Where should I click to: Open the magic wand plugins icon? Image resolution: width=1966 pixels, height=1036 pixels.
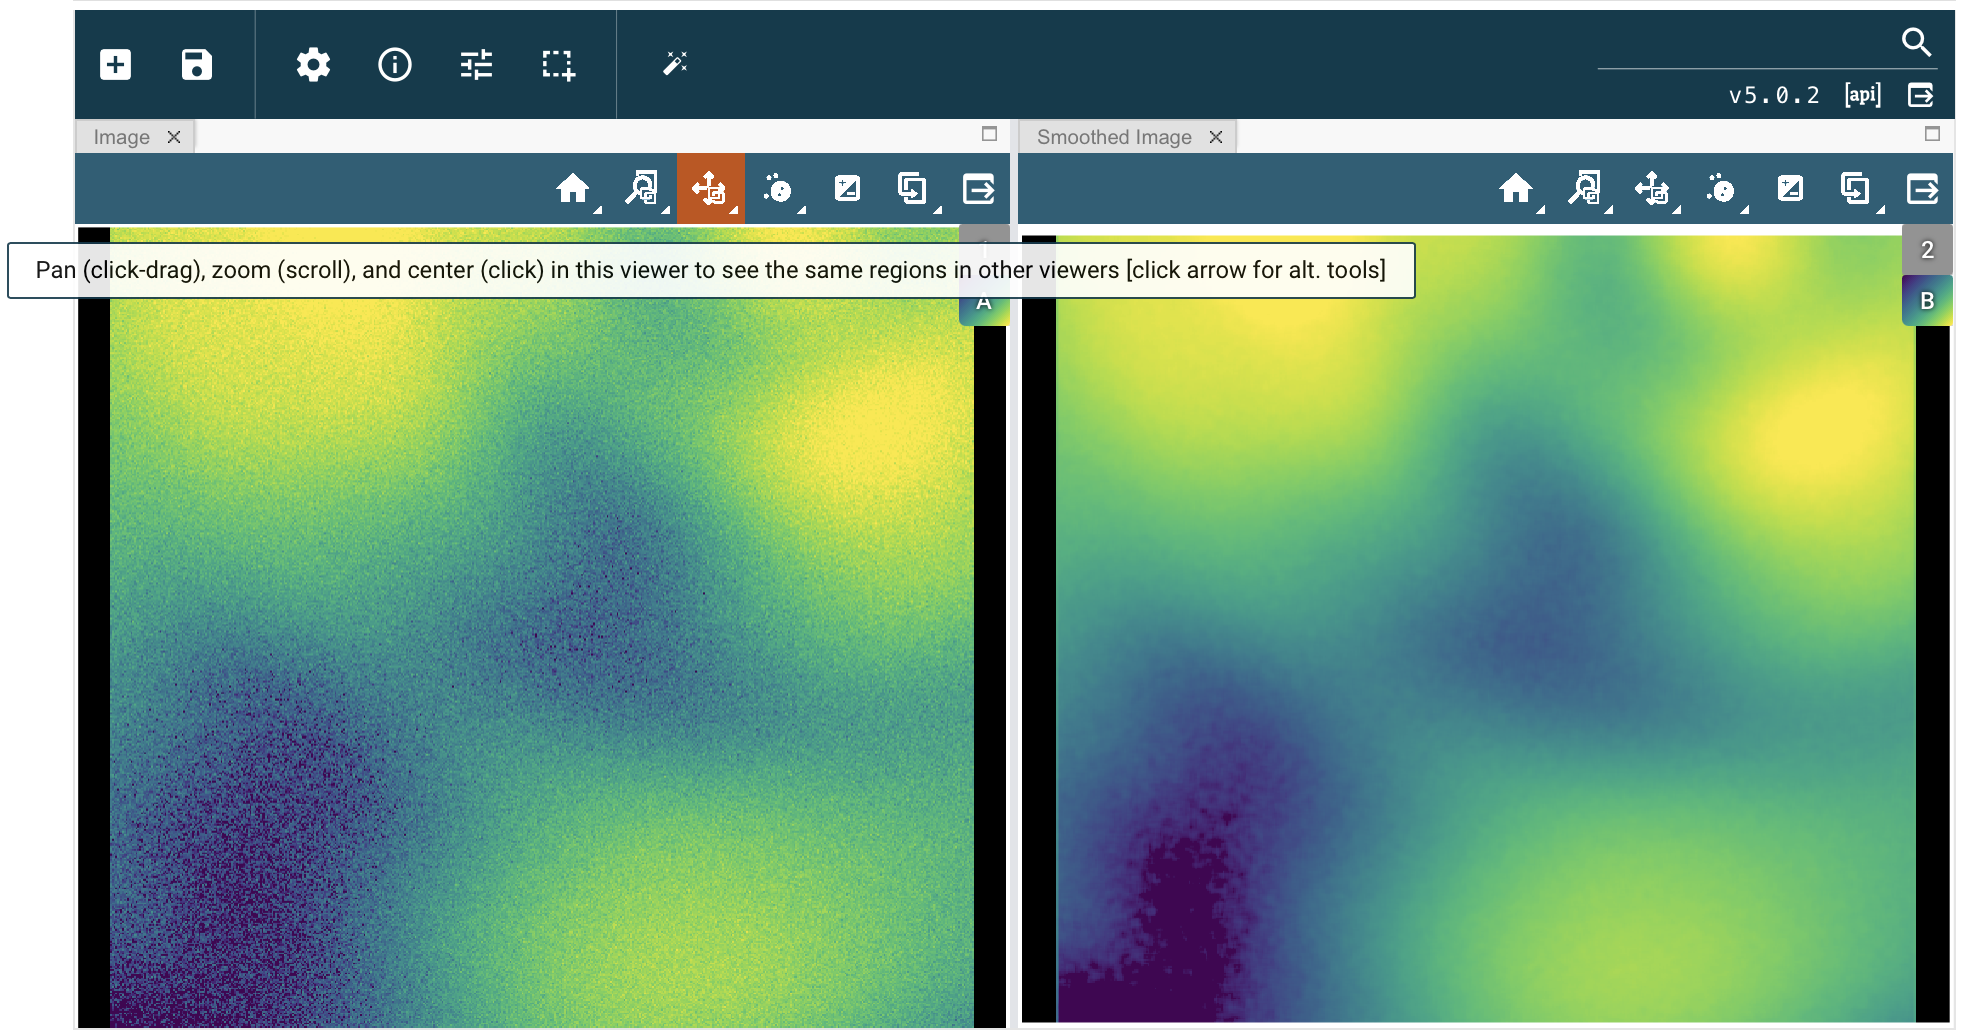tap(676, 65)
